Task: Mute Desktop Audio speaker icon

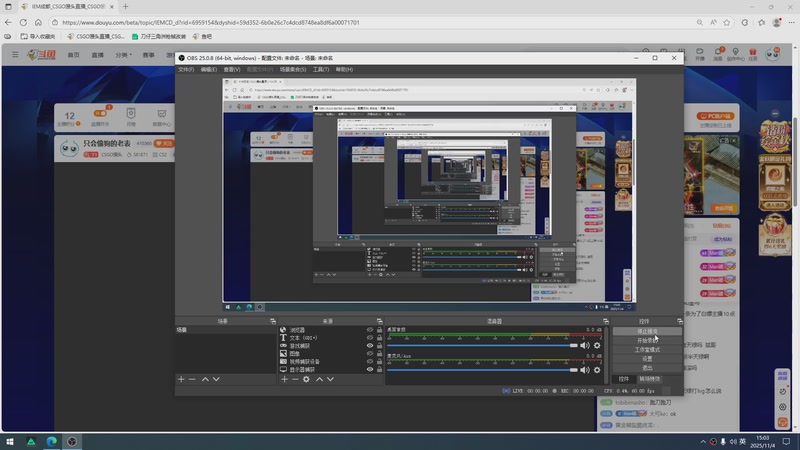Action: click(x=584, y=345)
